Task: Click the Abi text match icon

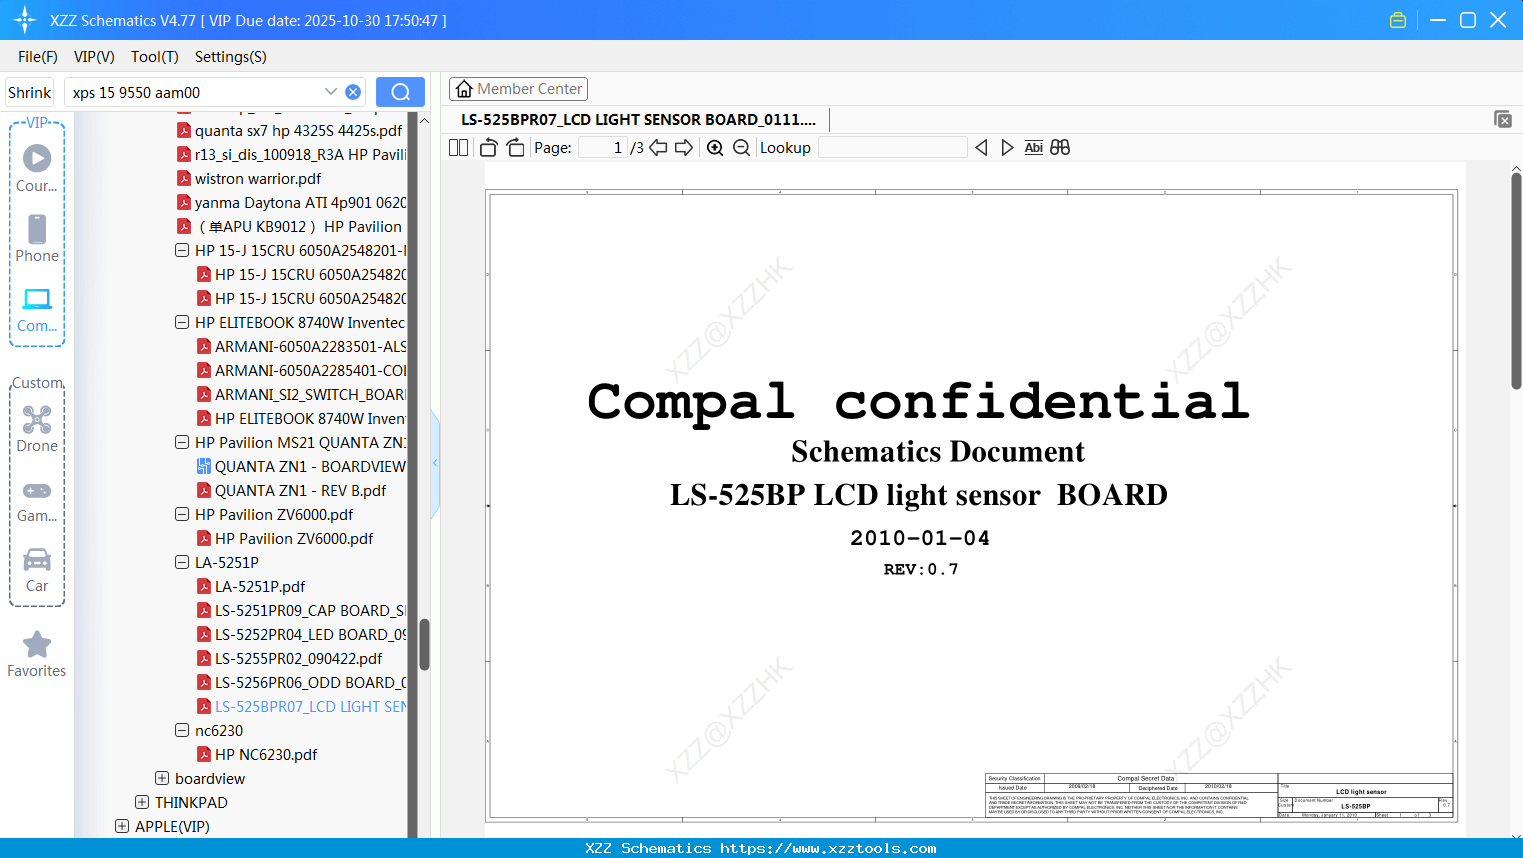Action: tap(1033, 147)
